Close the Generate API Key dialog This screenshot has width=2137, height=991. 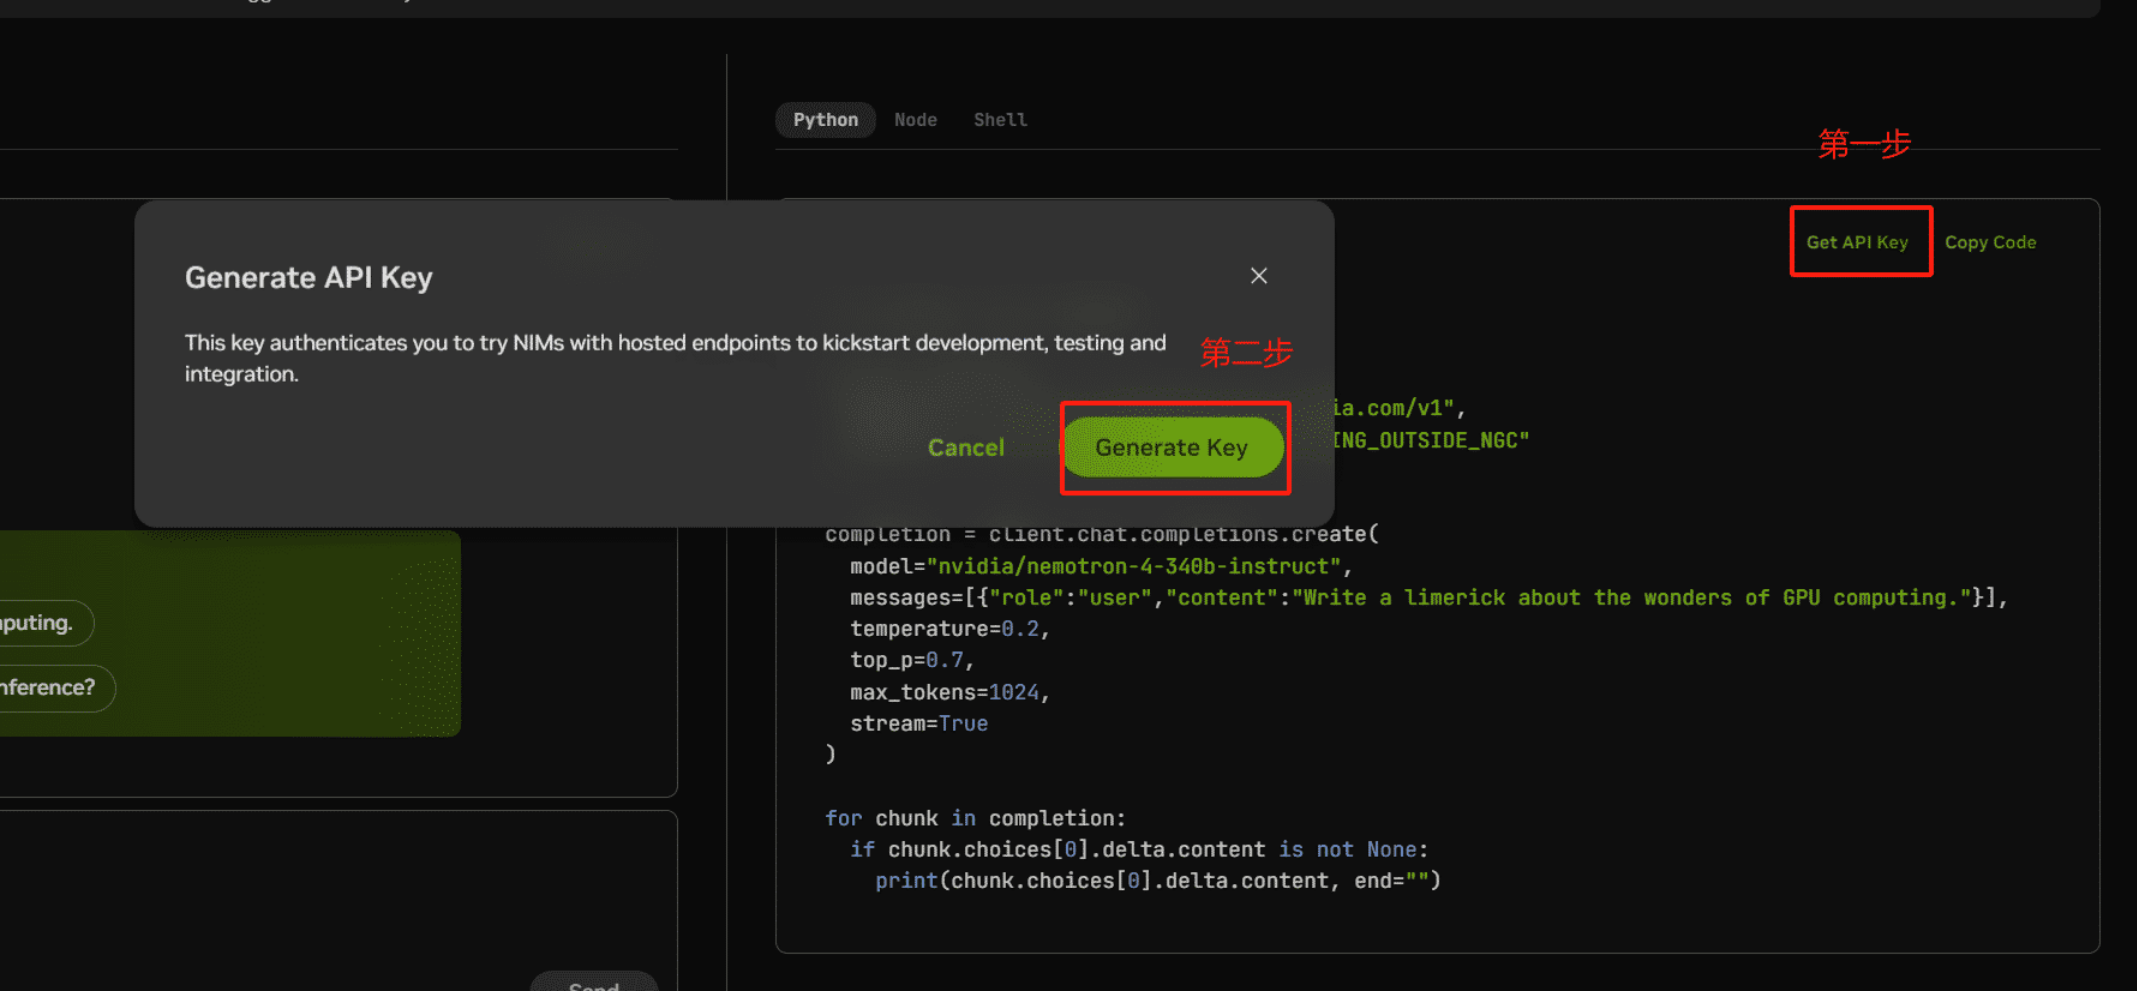click(x=1258, y=276)
